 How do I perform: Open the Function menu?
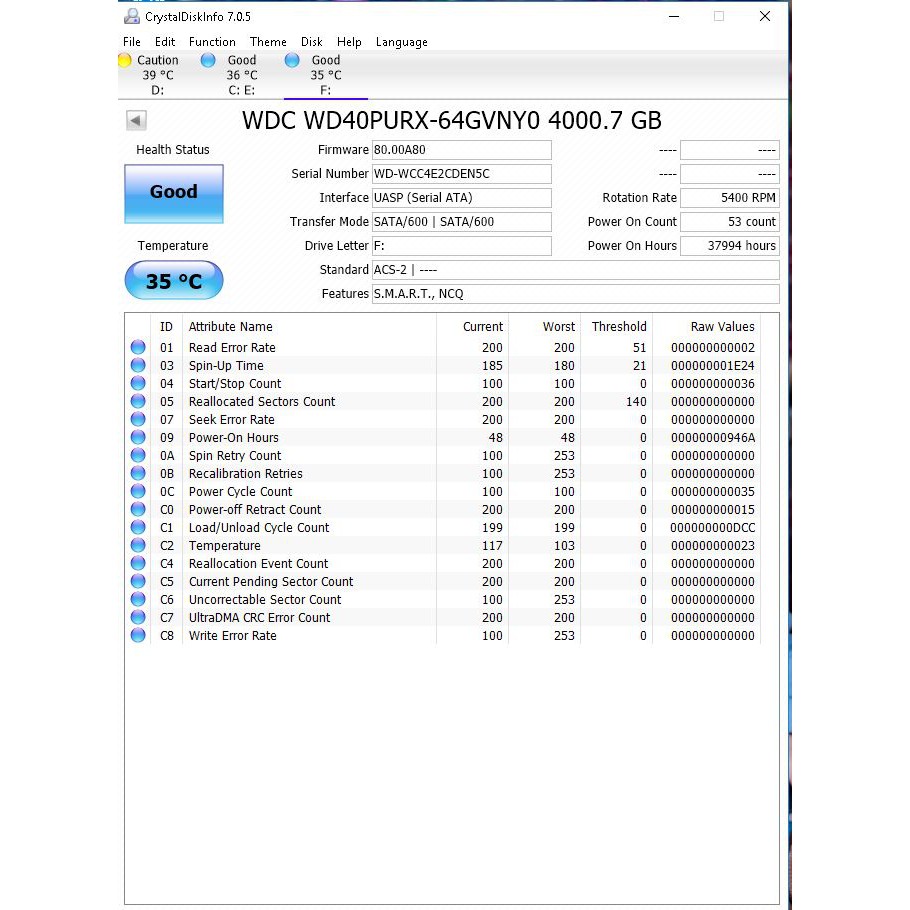(x=212, y=42)
